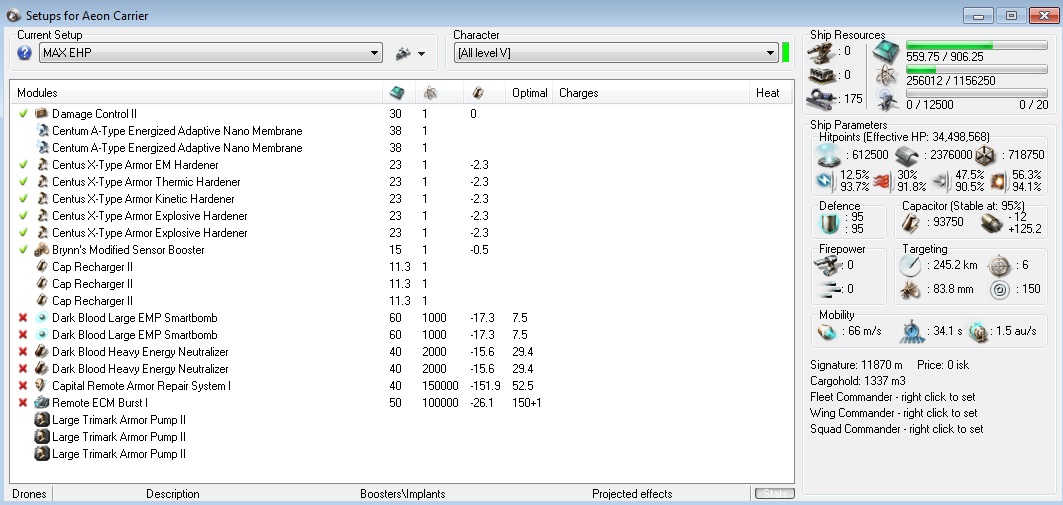Toggle Capital Remote Armor Repair System I status
The image size is (1063, 505).
pyautogui.click(x=23, y=386)
